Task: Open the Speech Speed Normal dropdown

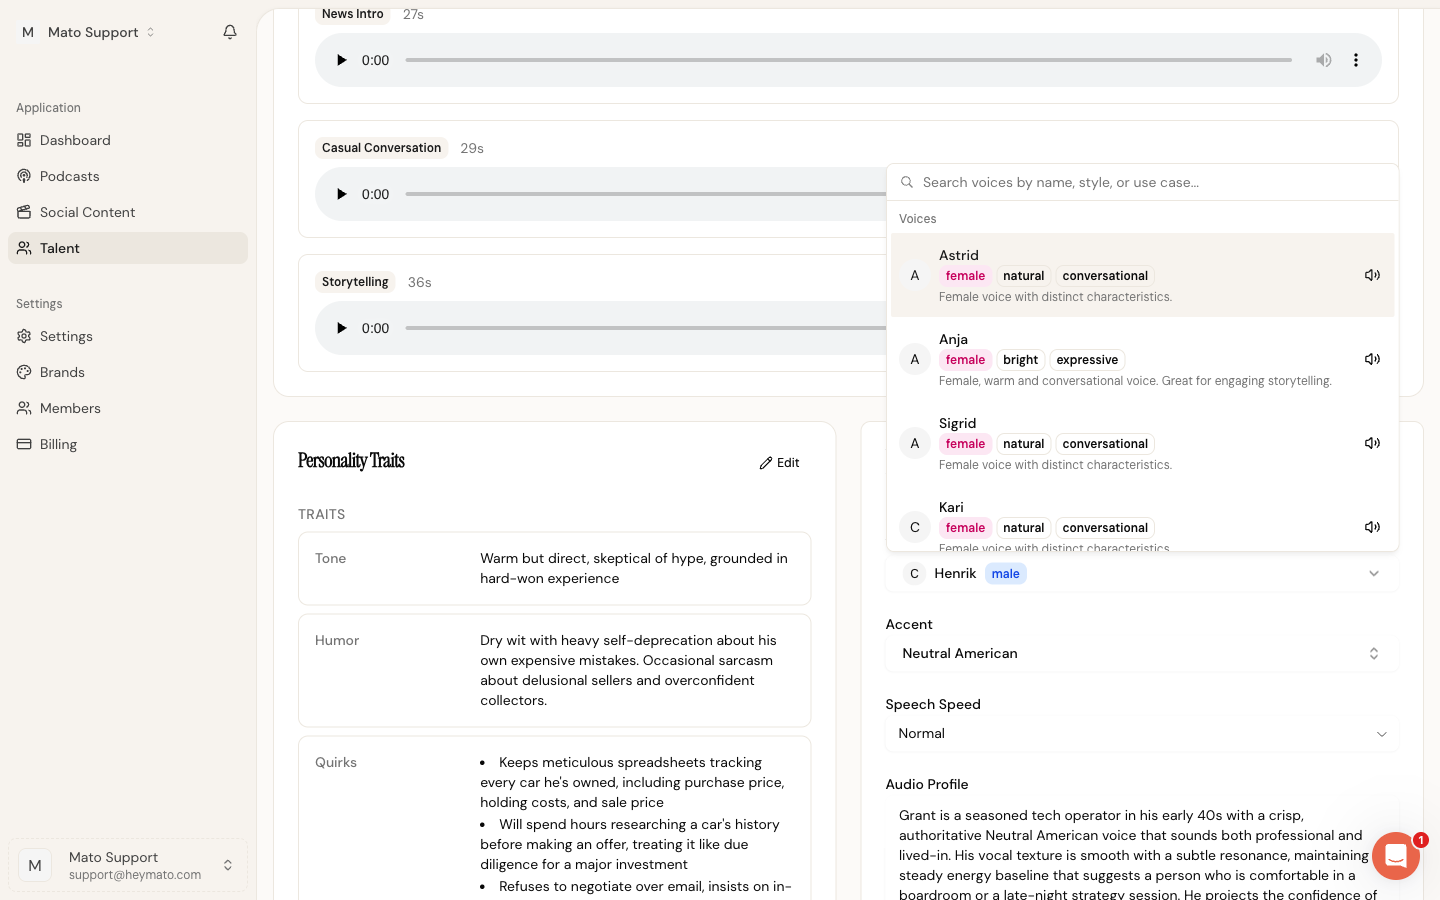Action: click(x=1142, y=733)
